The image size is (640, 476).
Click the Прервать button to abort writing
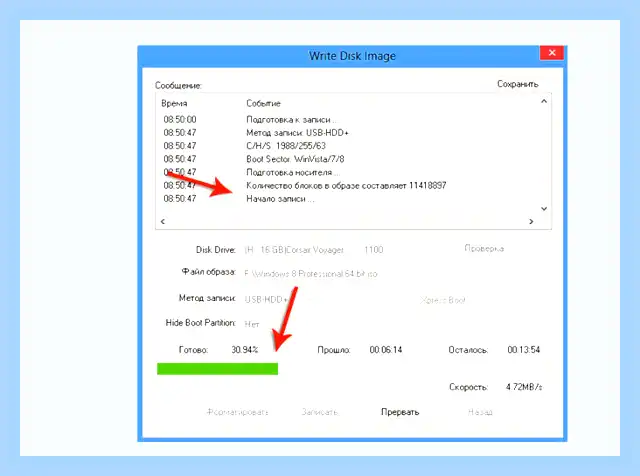(400, 412)
